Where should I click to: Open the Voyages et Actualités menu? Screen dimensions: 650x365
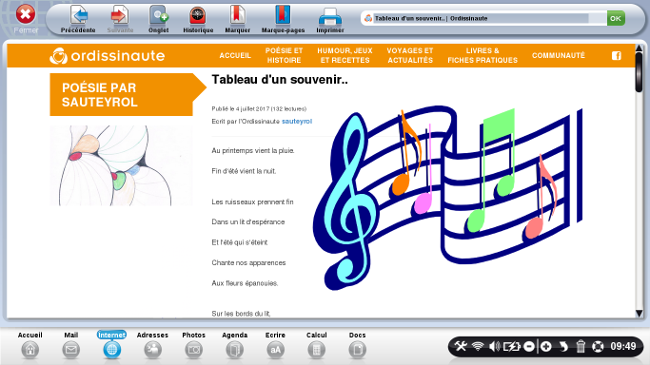click(x=410, y=55)
